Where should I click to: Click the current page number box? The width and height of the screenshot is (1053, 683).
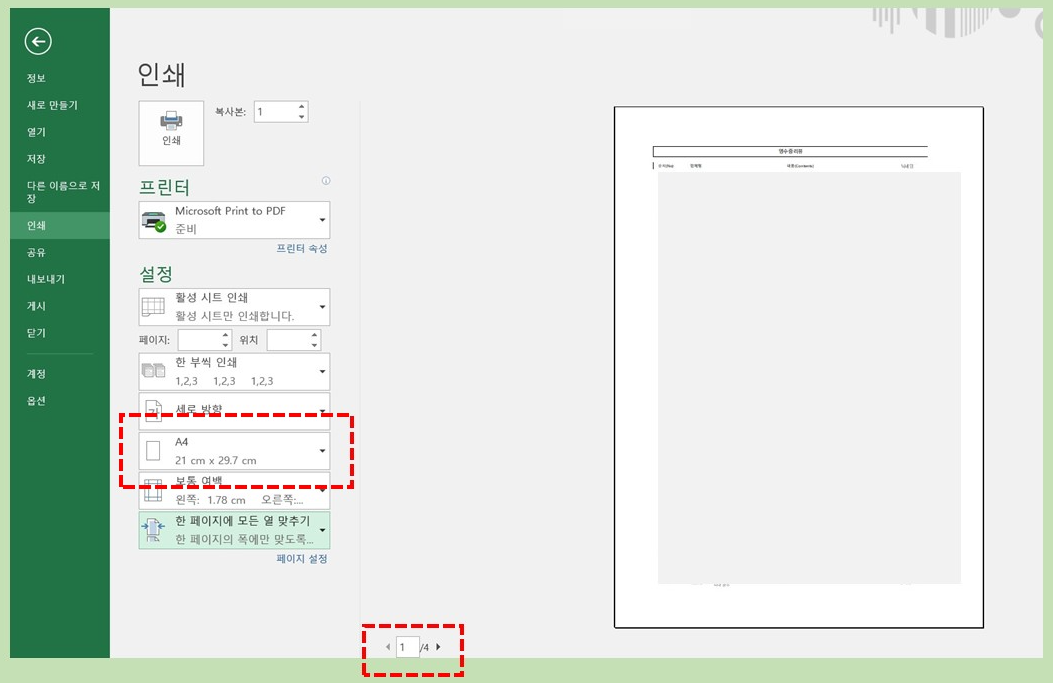408,647
